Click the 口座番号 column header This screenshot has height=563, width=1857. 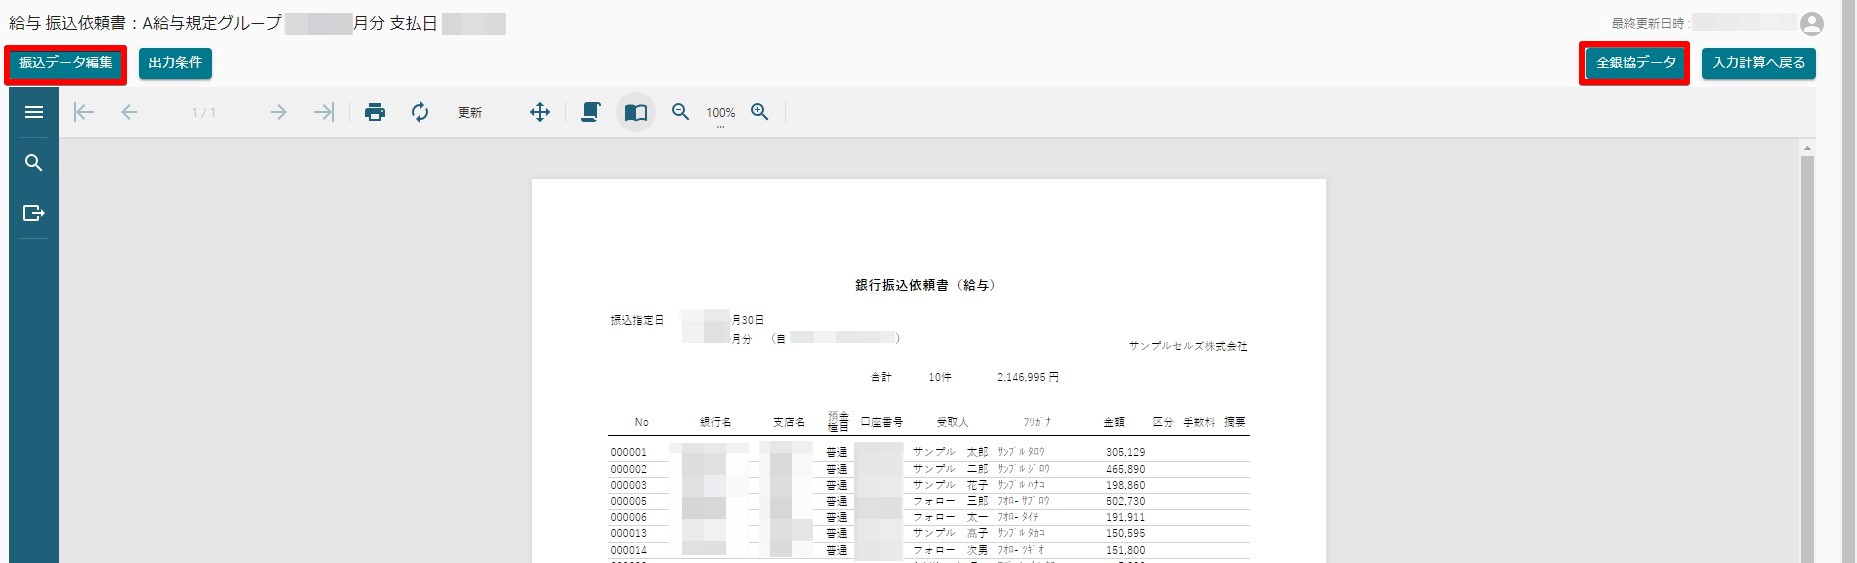tap(881, 422)
